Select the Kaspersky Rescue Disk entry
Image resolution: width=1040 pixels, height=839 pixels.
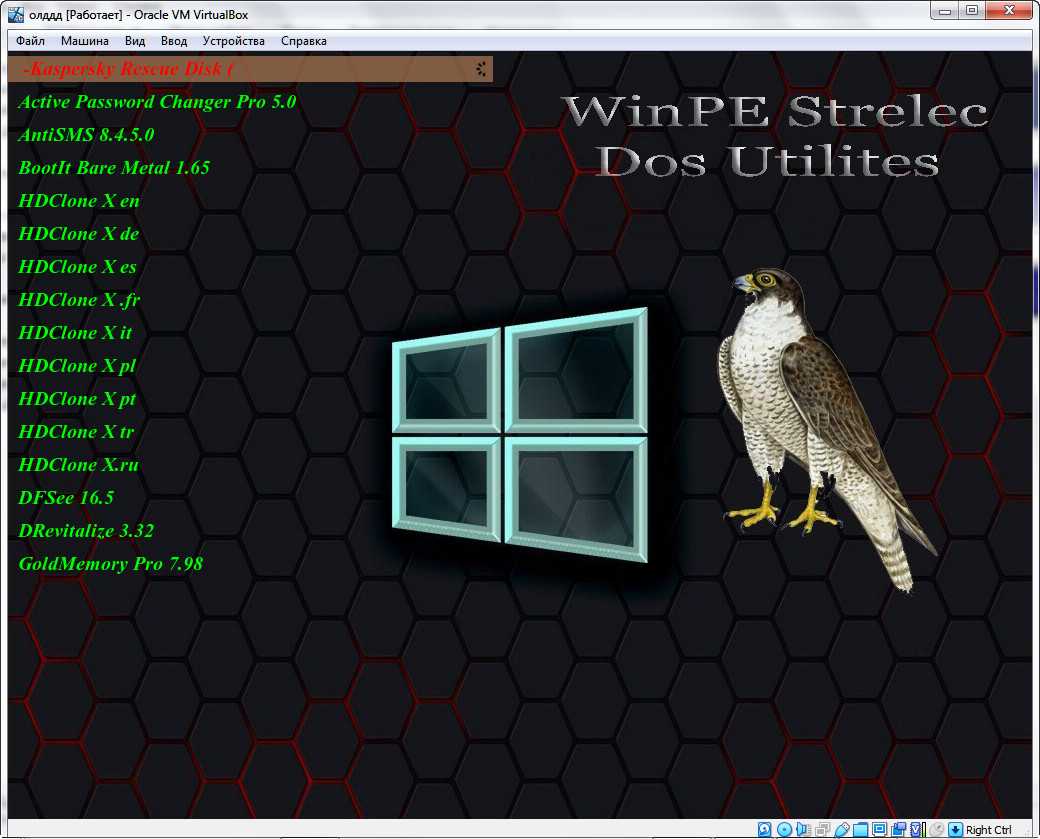point(250,69)
